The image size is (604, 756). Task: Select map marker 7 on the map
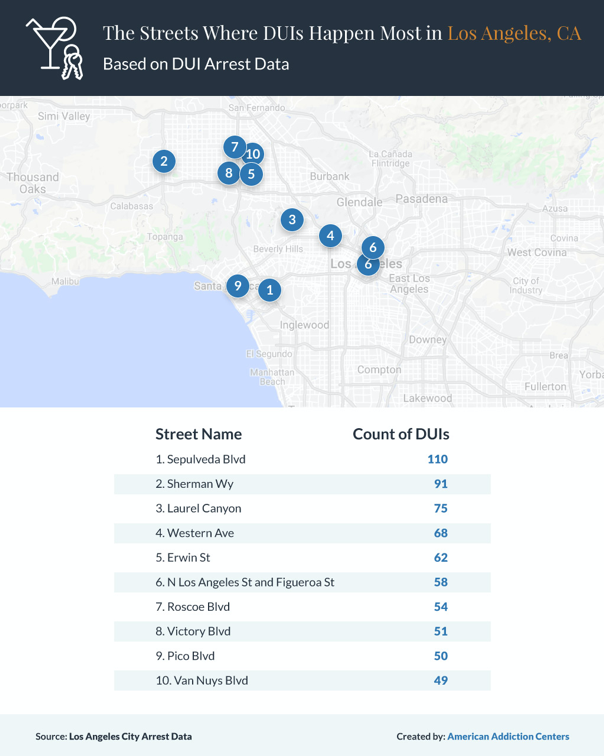click(x=235, y=147)
